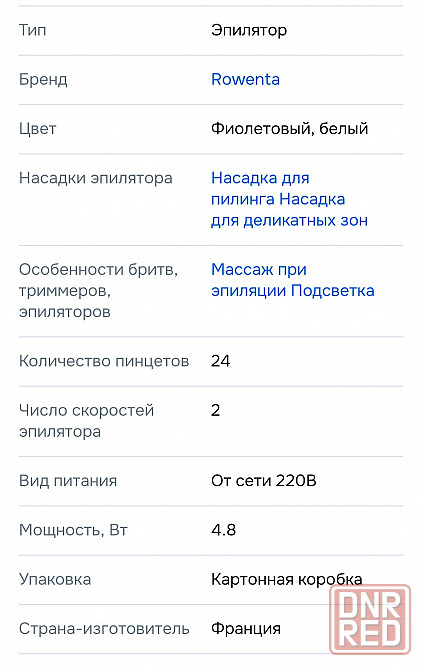This screenshot has height=670, width=422.
Task: Click the Вид питания label
Action: (x=67, y=481)
